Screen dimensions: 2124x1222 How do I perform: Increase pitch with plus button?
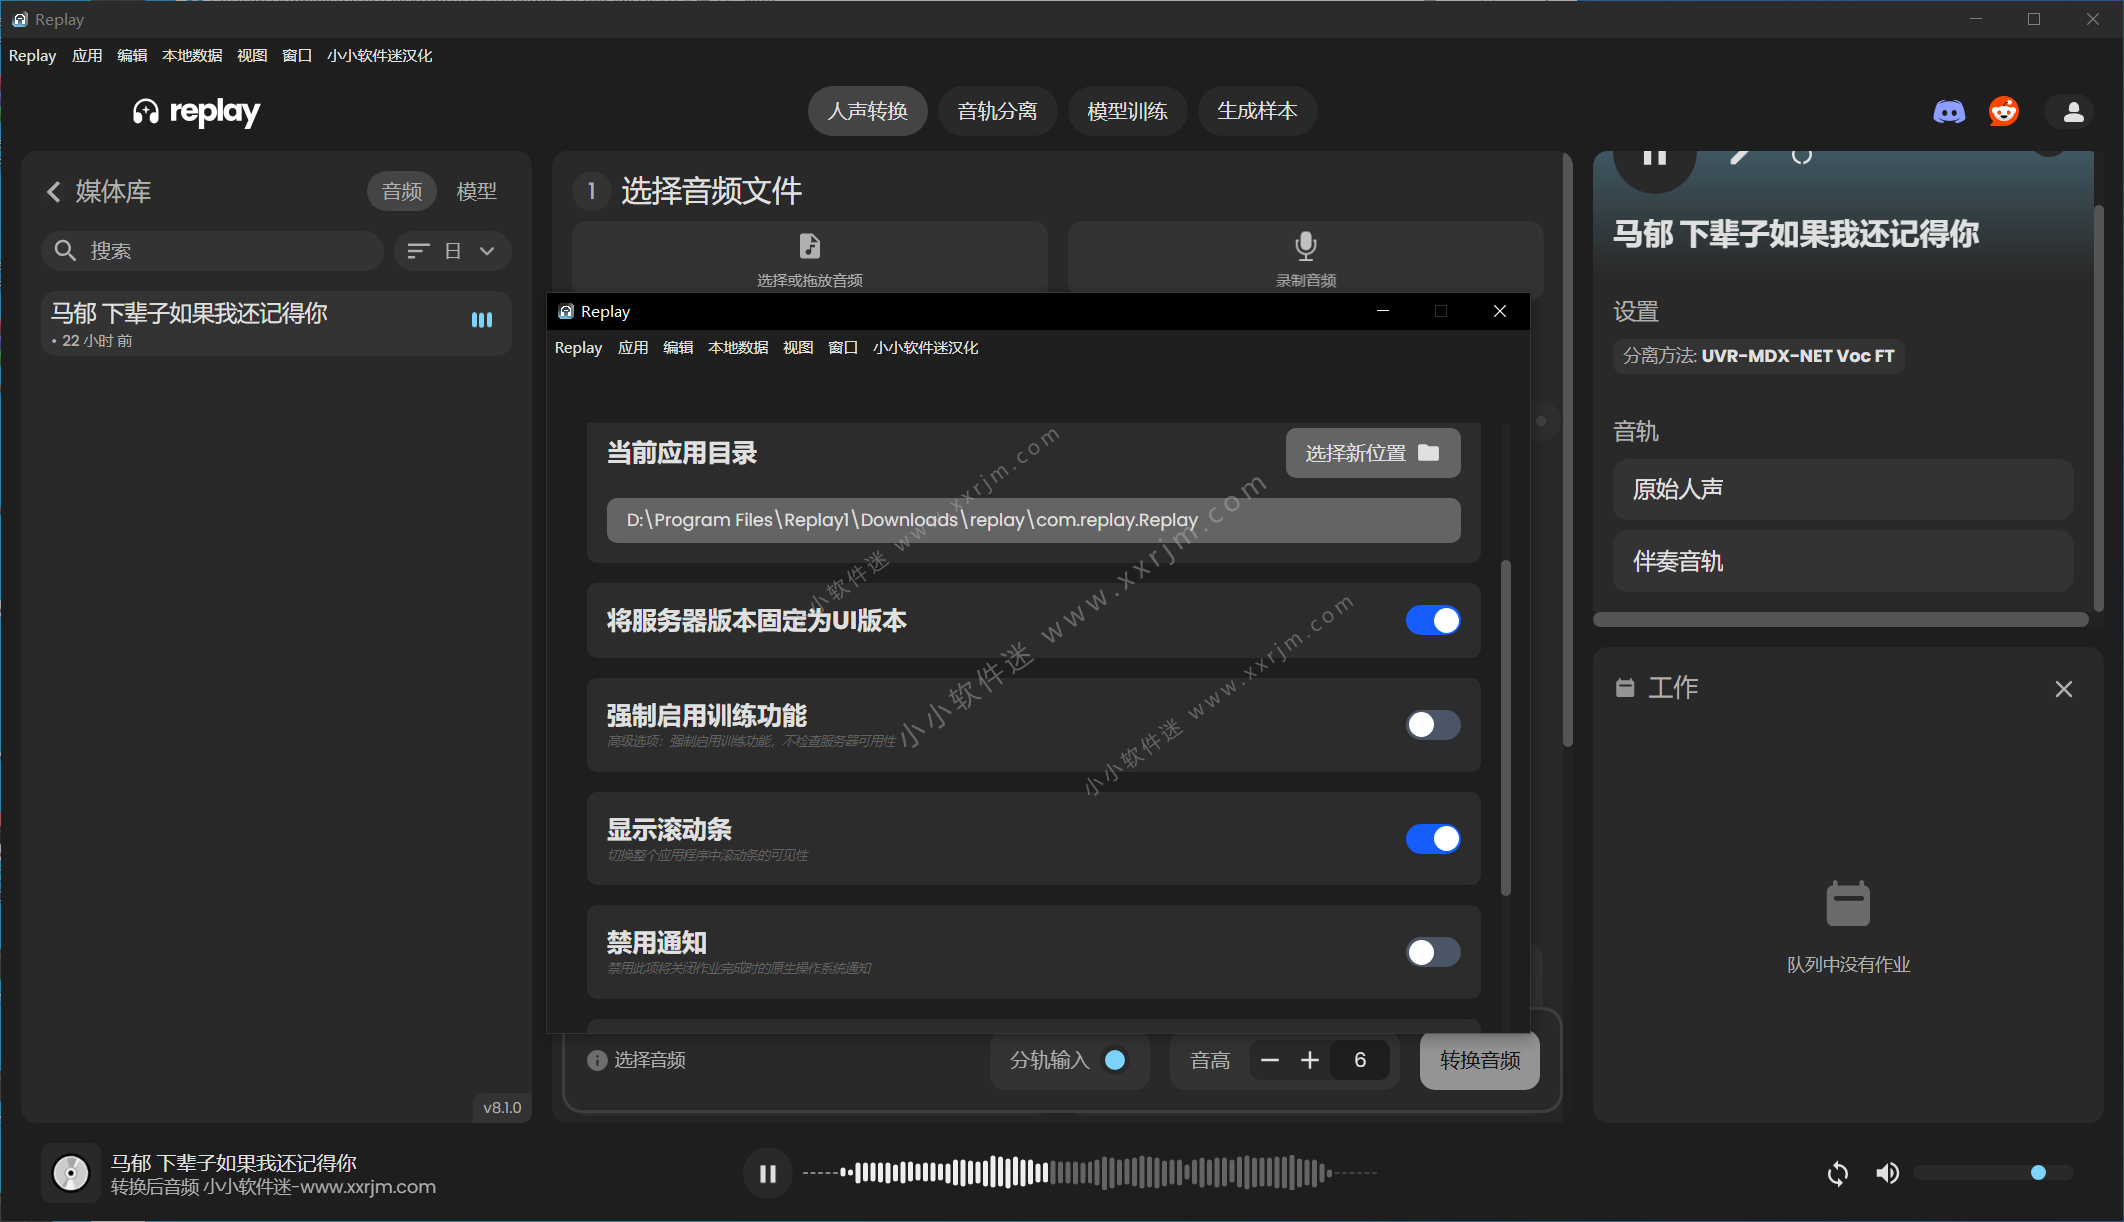(1310, 1061)
